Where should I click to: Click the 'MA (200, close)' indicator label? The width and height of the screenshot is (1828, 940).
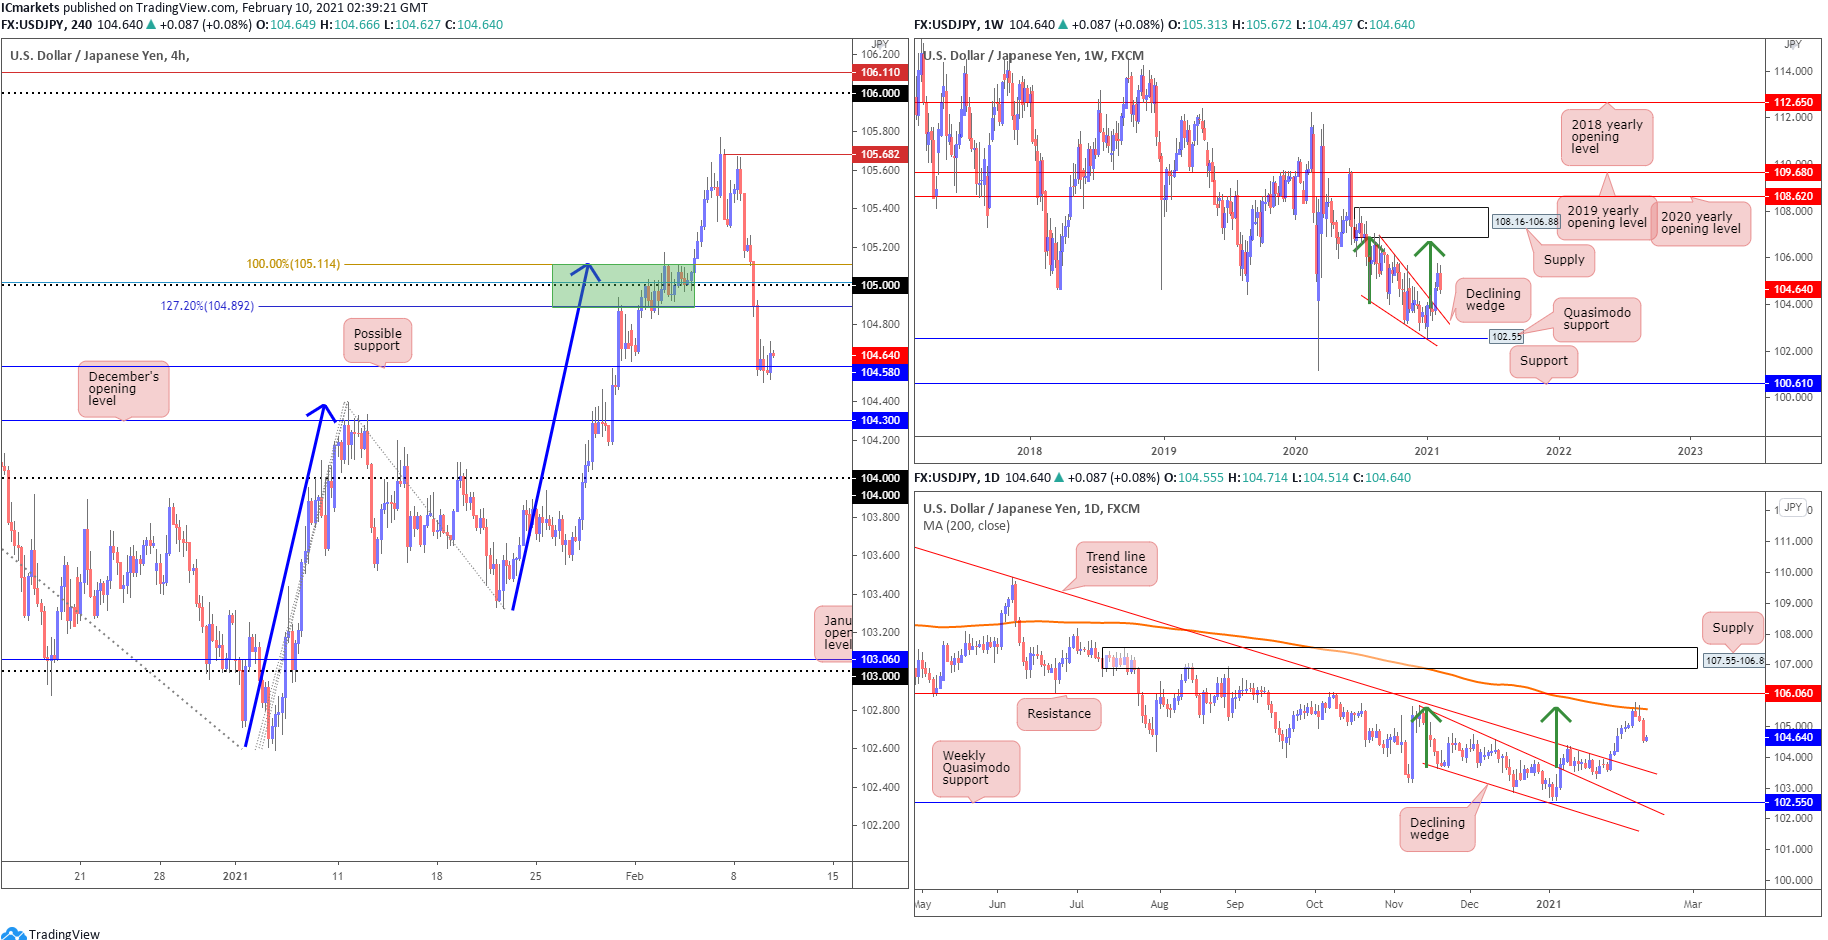click(x=966, y=526)
